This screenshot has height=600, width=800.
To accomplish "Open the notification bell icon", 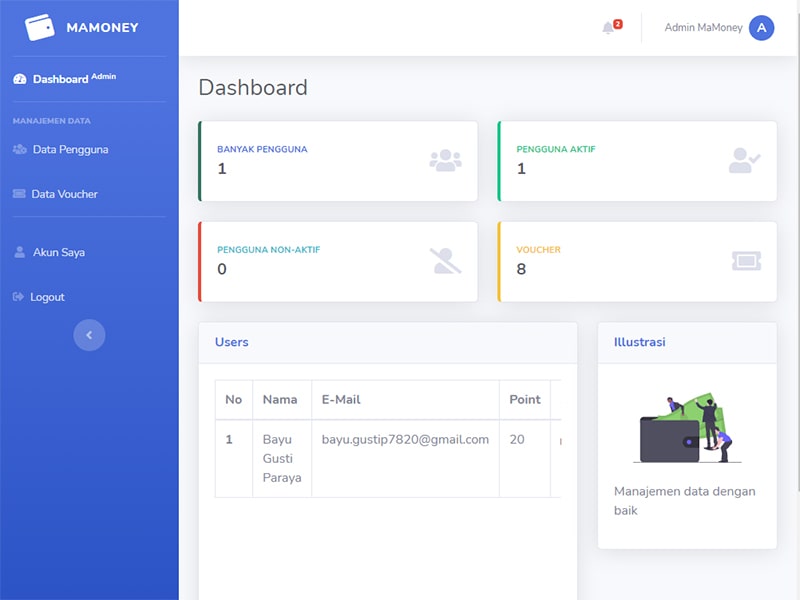I will [608, 28].
